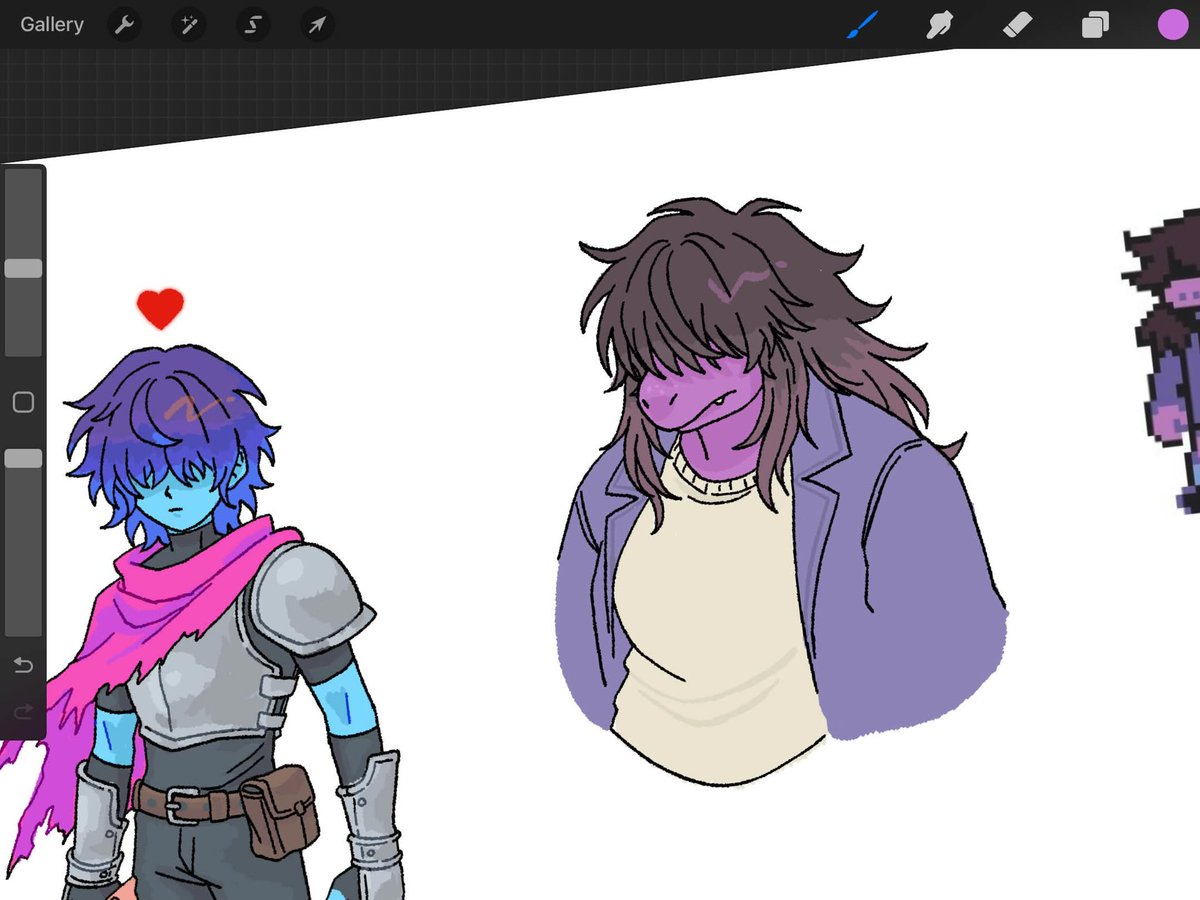1200x900 pixels.
Task: Click the brush size slider handle
Action: coord(23,268)
